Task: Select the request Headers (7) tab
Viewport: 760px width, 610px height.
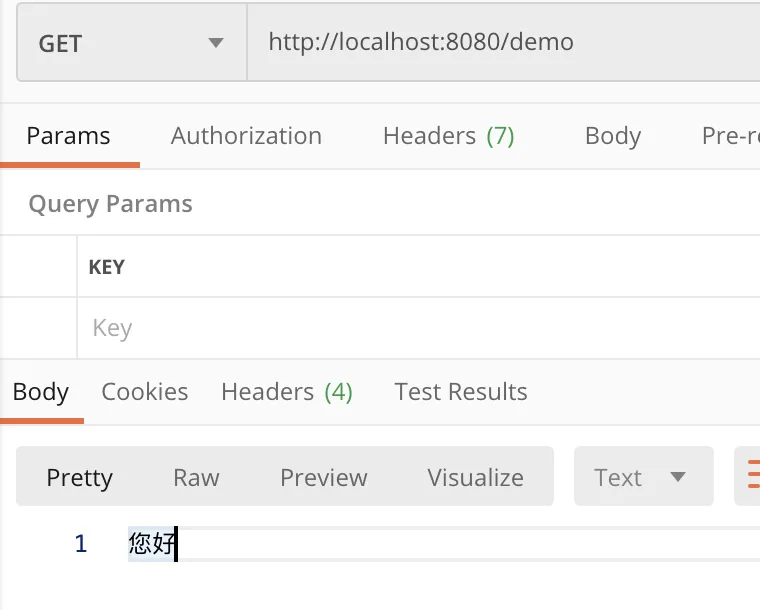Action: 448,136
